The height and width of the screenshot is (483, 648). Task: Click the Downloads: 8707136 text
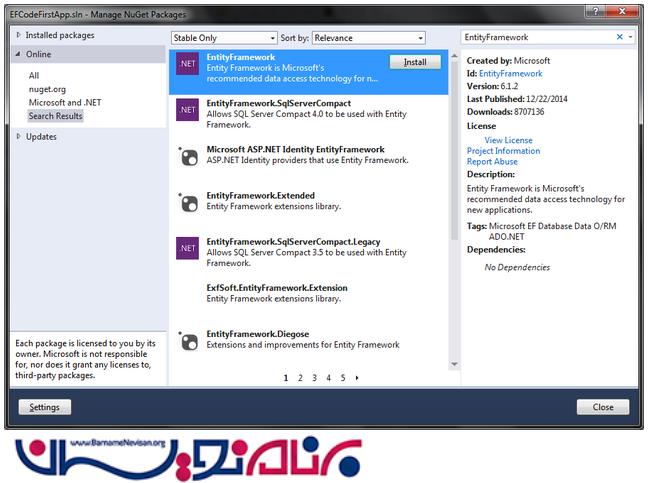coord(505,112)
